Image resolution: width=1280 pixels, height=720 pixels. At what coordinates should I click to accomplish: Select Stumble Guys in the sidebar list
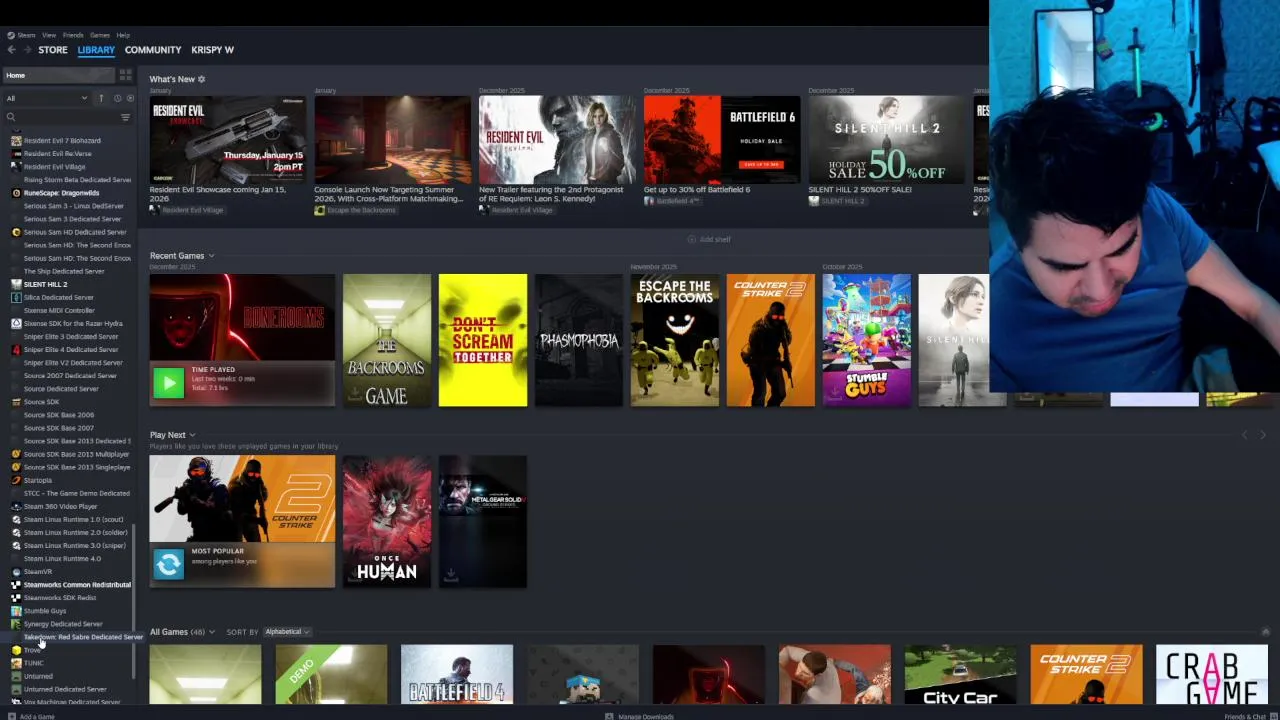coord(45,611)
